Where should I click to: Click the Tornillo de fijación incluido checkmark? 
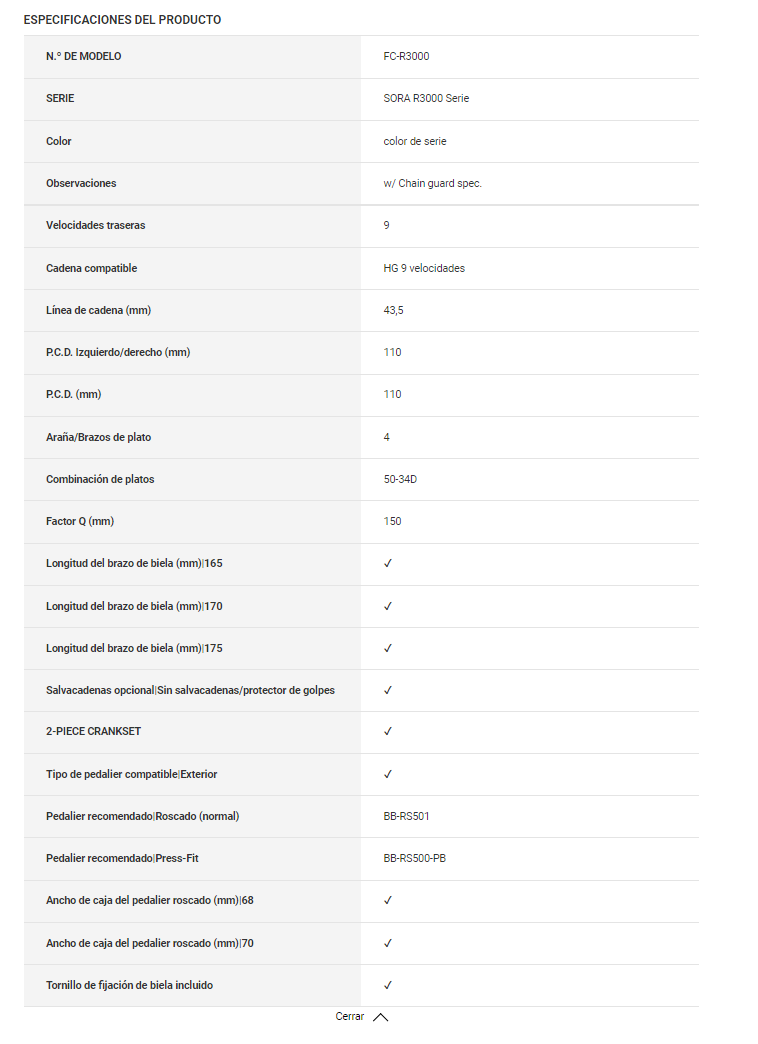(x=388, y=985)
